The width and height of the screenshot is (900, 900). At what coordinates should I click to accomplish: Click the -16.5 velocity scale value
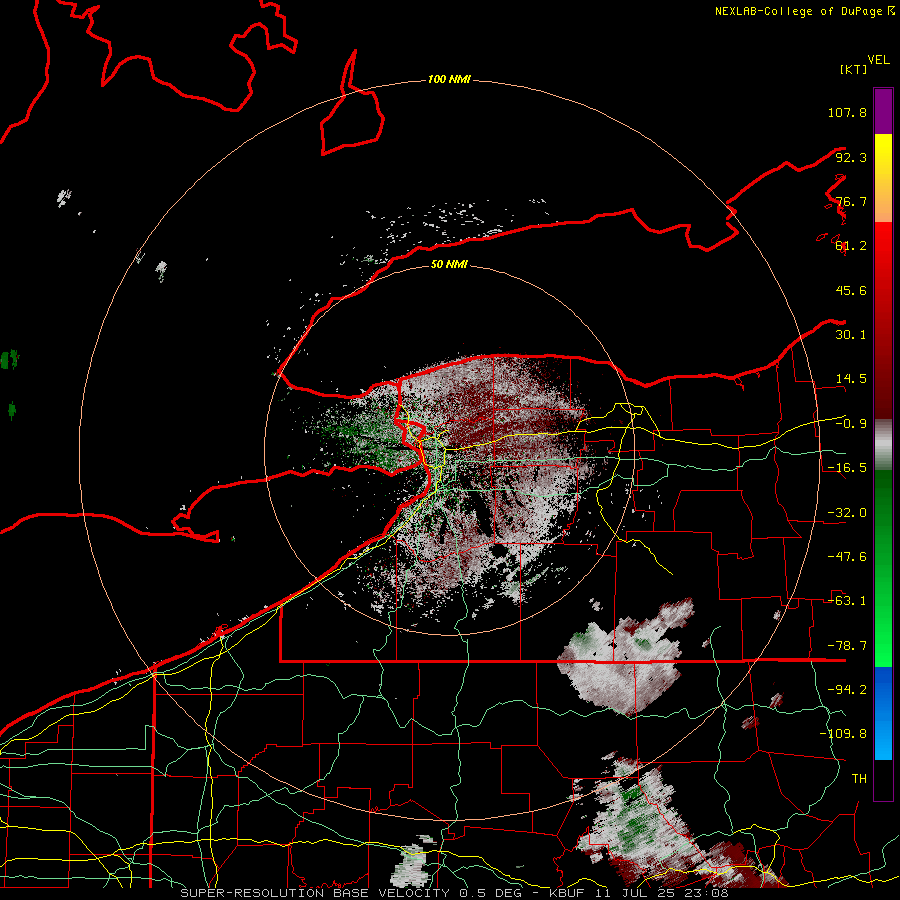(847, 468)
